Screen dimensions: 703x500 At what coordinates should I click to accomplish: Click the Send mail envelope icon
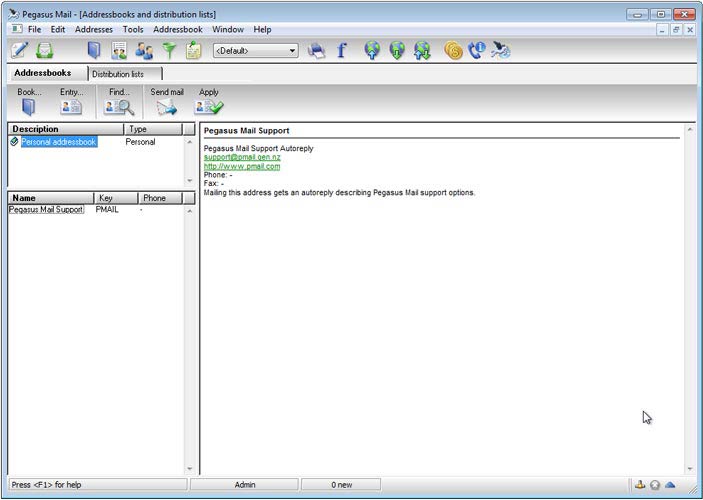pos(167,107)
